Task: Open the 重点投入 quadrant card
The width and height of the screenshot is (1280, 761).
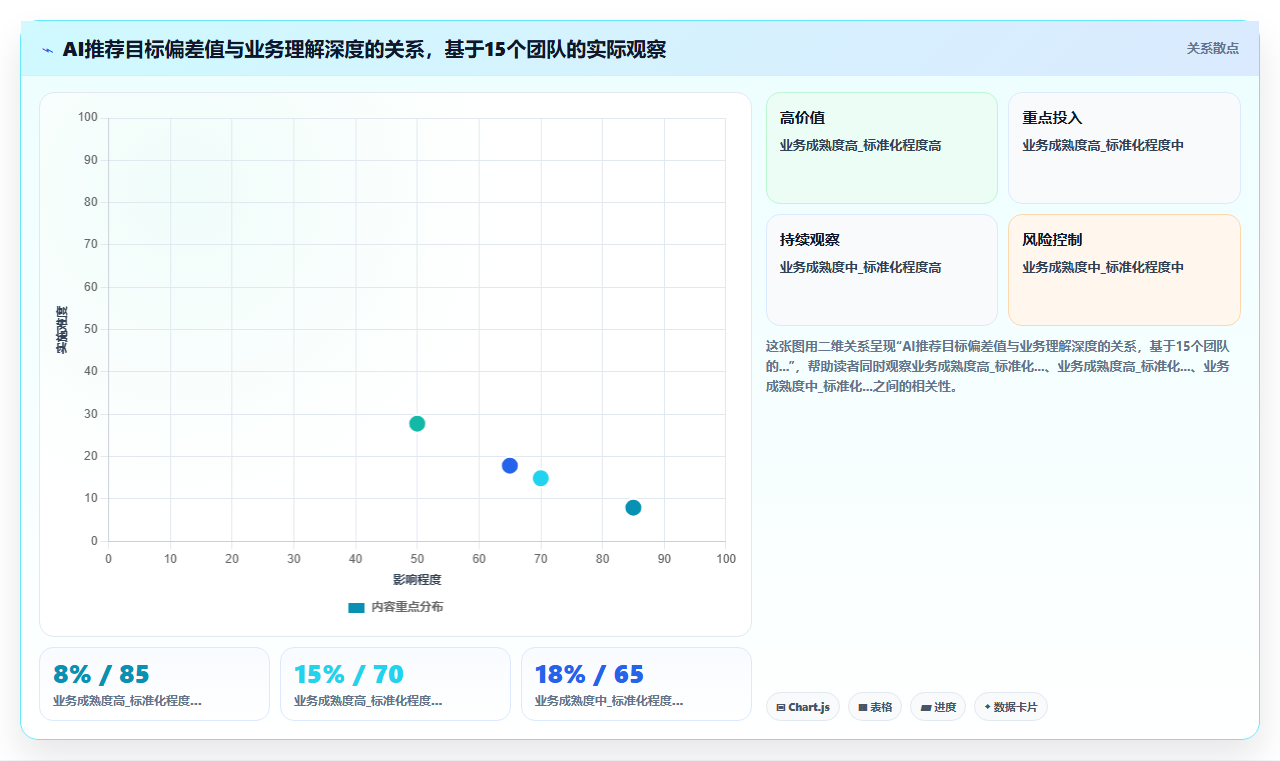Action: (x=1124, y=148)
